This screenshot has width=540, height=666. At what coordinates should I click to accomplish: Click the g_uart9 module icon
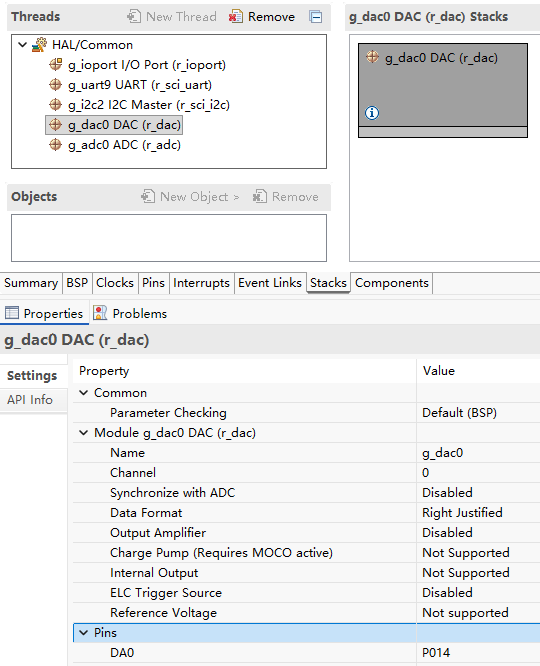55,85
